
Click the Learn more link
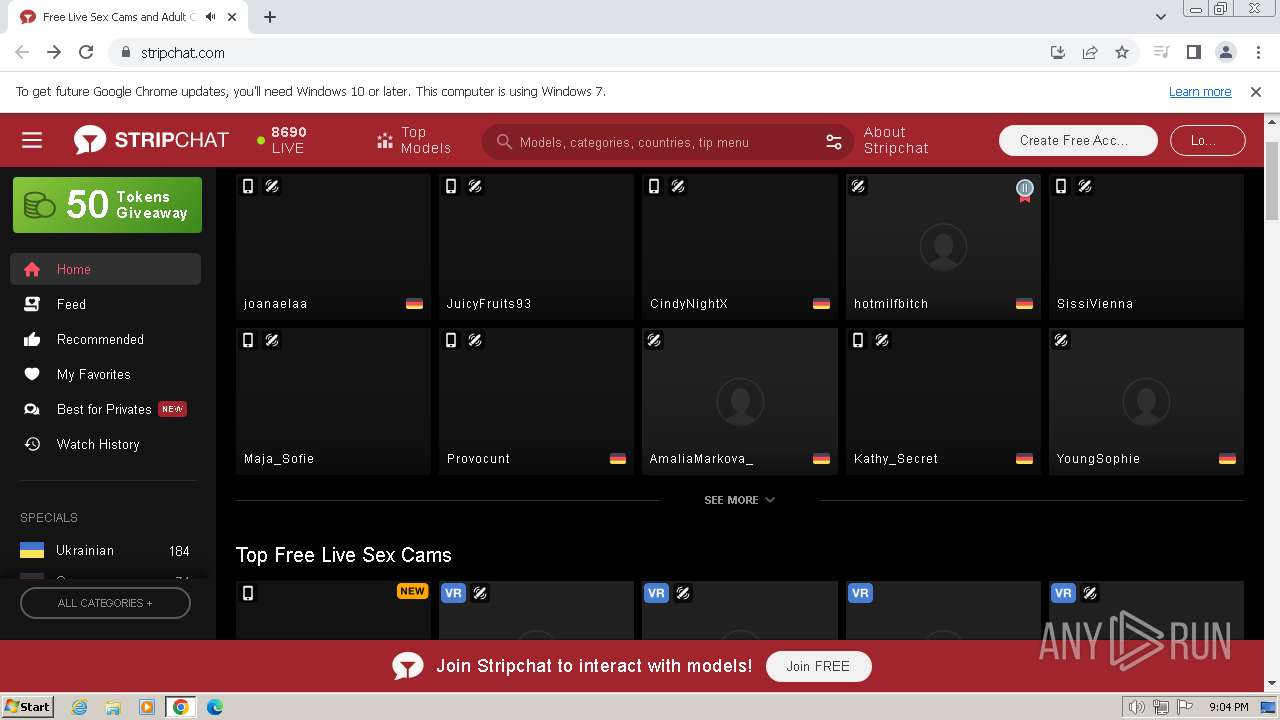[x=1200, y=91]
